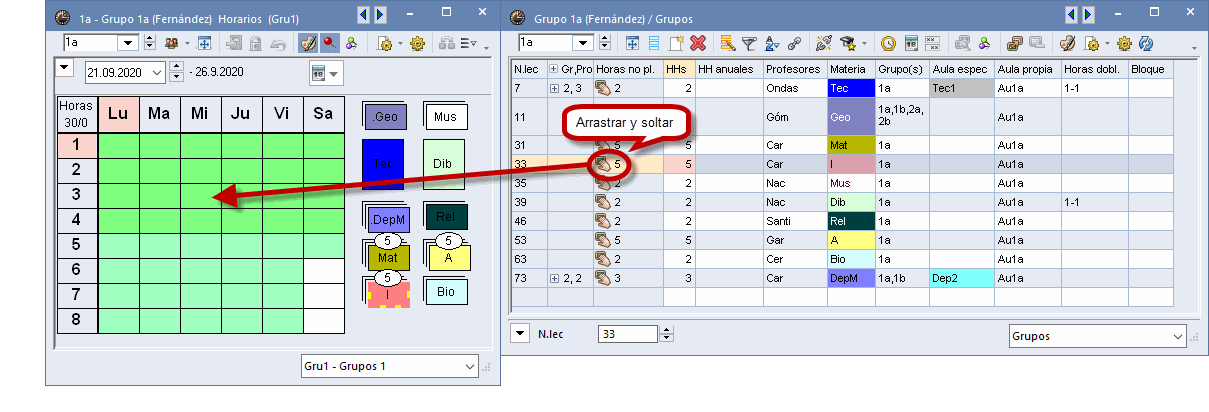This screenshot has width=1209, height=412.
Task: Select the Ju day column header
Action: pyautogui.click(x=241, y=113)
